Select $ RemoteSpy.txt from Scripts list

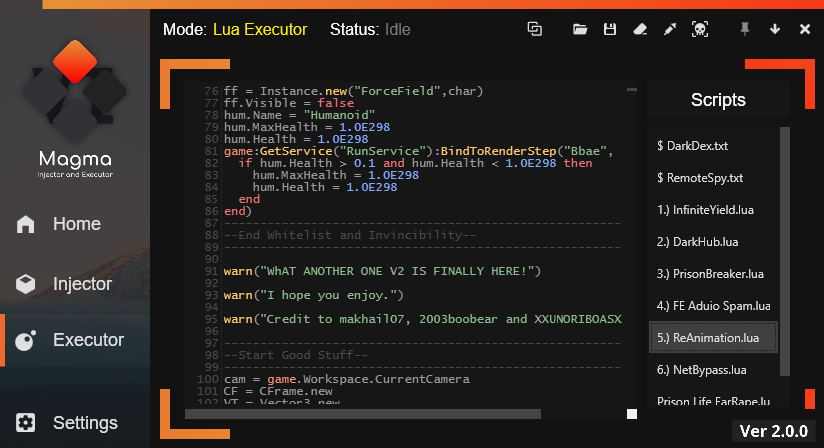coord(700,178)
